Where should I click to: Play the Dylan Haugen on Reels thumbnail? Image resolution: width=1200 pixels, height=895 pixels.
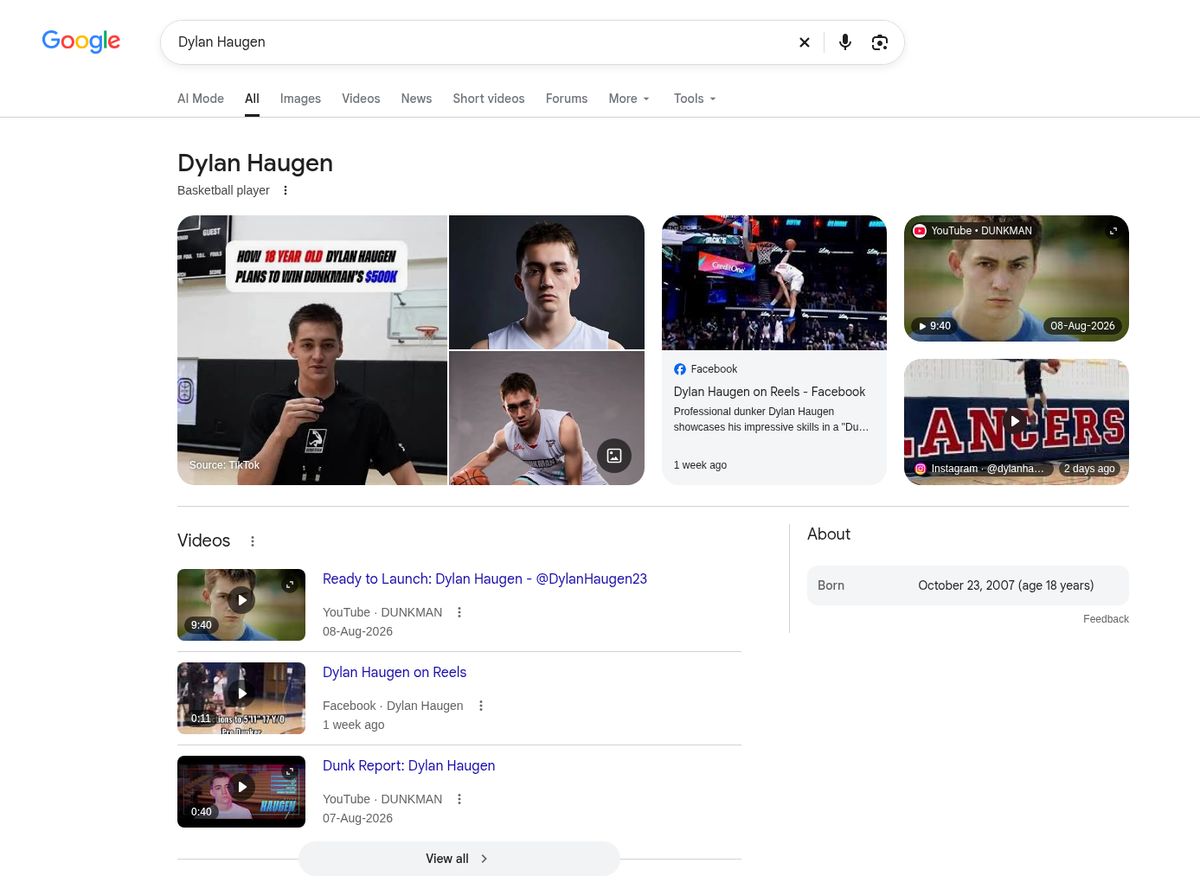pos(241,693)
